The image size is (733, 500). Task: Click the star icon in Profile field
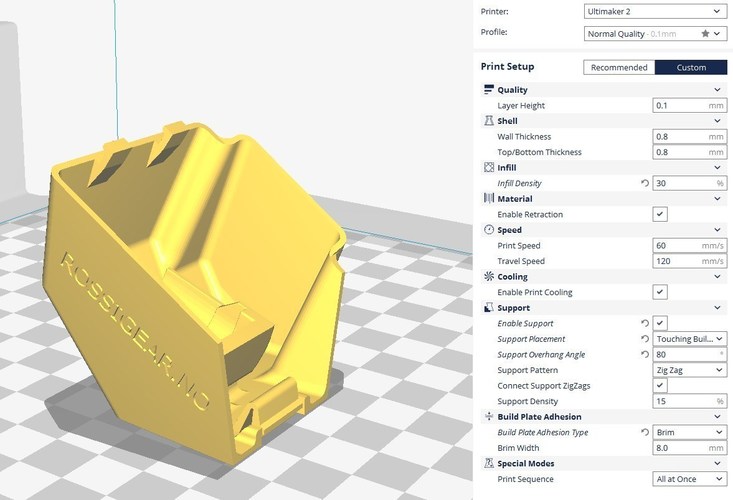pos(705,34)
